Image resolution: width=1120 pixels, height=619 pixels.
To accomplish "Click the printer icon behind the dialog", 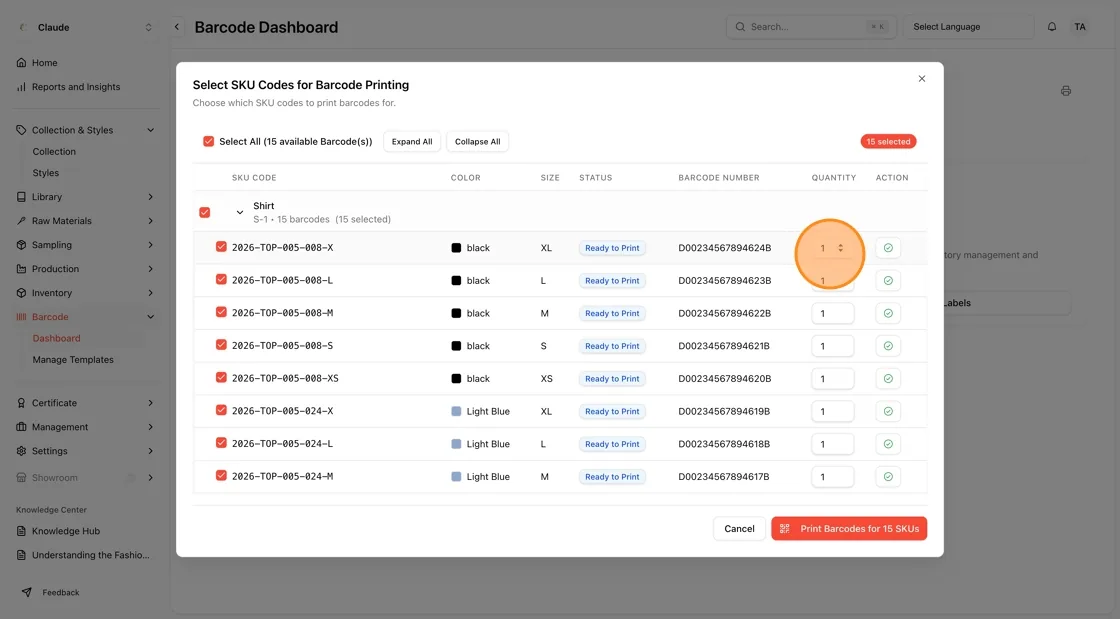I will [1066, 91].
